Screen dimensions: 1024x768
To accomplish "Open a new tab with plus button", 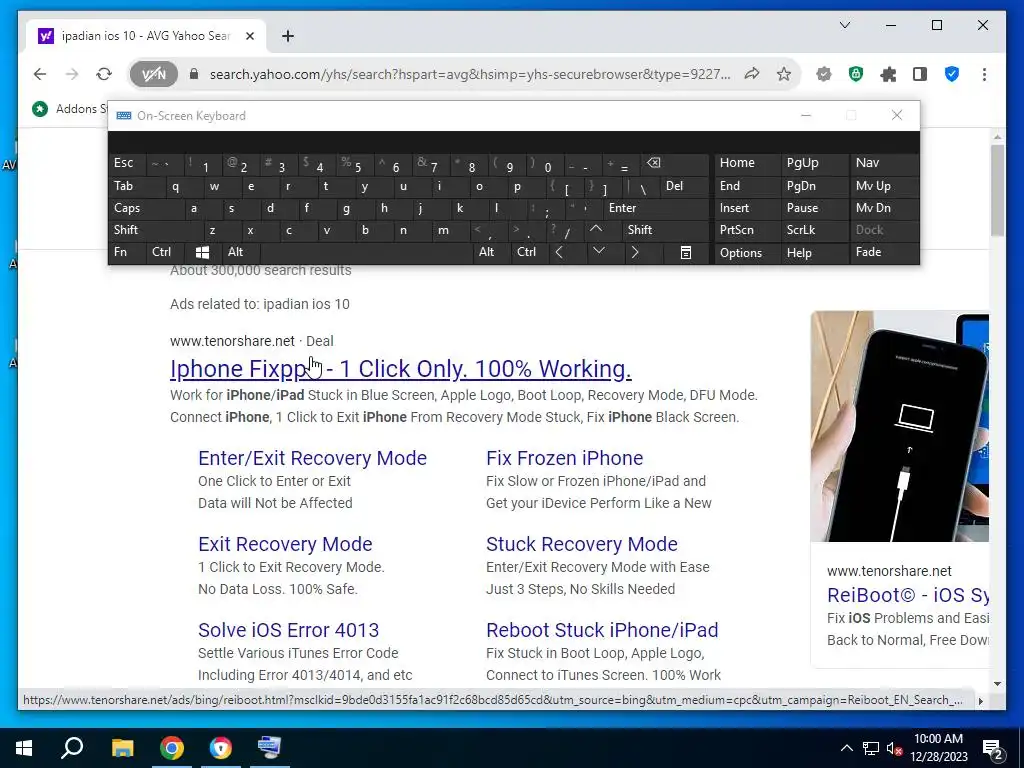I will tap(288, 36).
